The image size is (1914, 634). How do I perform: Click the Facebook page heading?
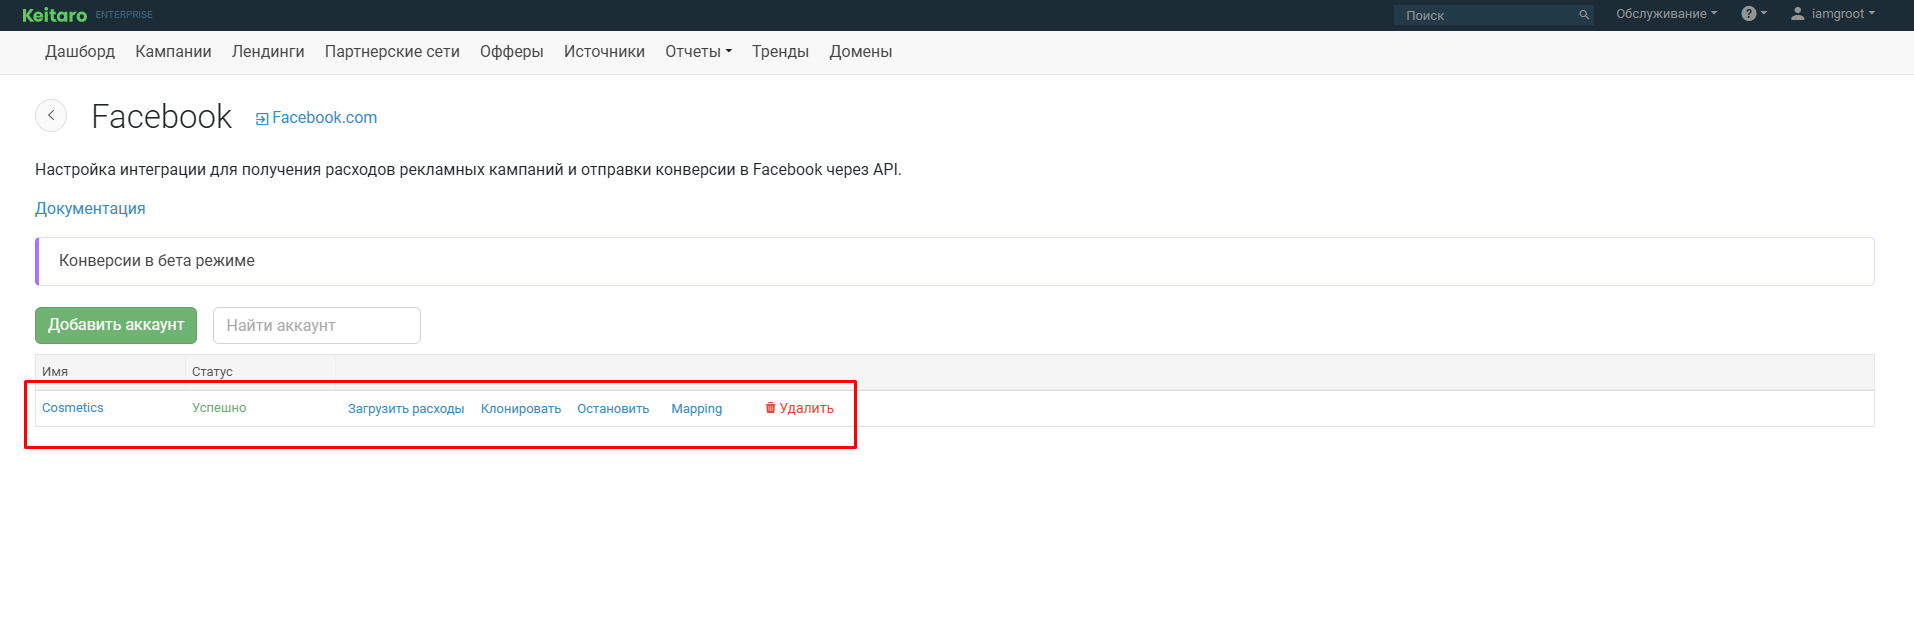(162, 117)
